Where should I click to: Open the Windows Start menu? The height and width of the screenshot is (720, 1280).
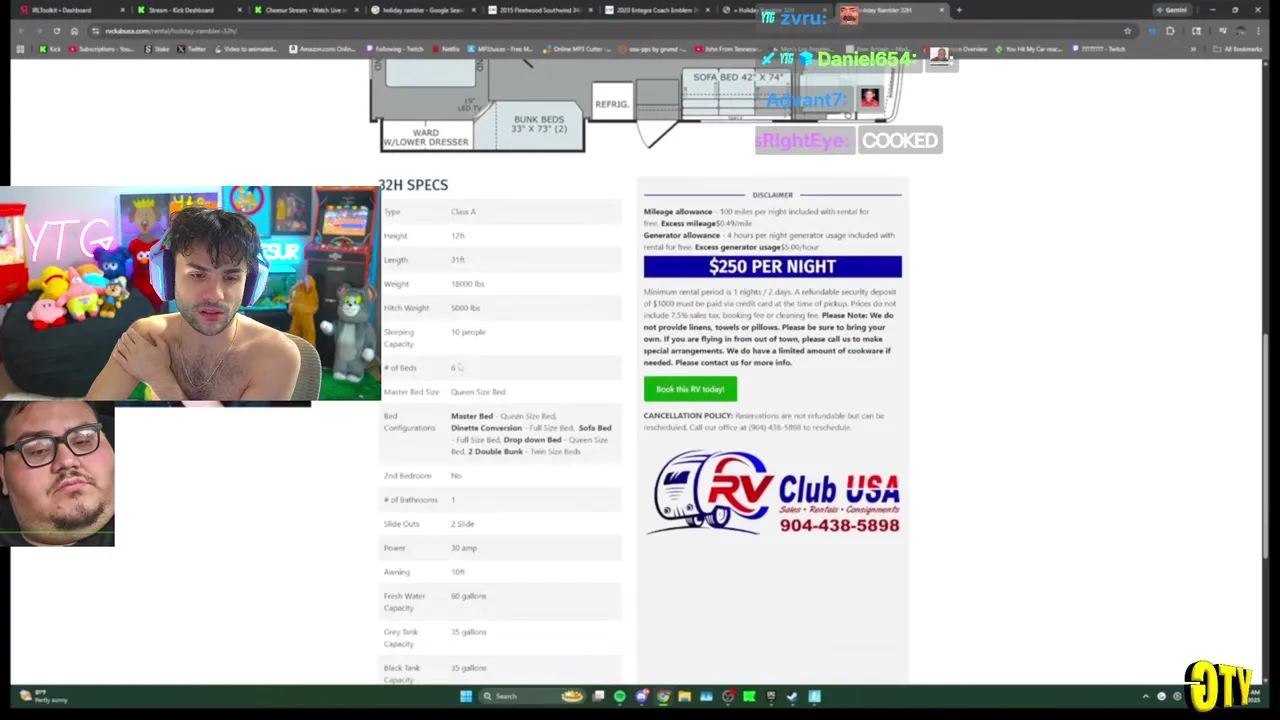465,696
